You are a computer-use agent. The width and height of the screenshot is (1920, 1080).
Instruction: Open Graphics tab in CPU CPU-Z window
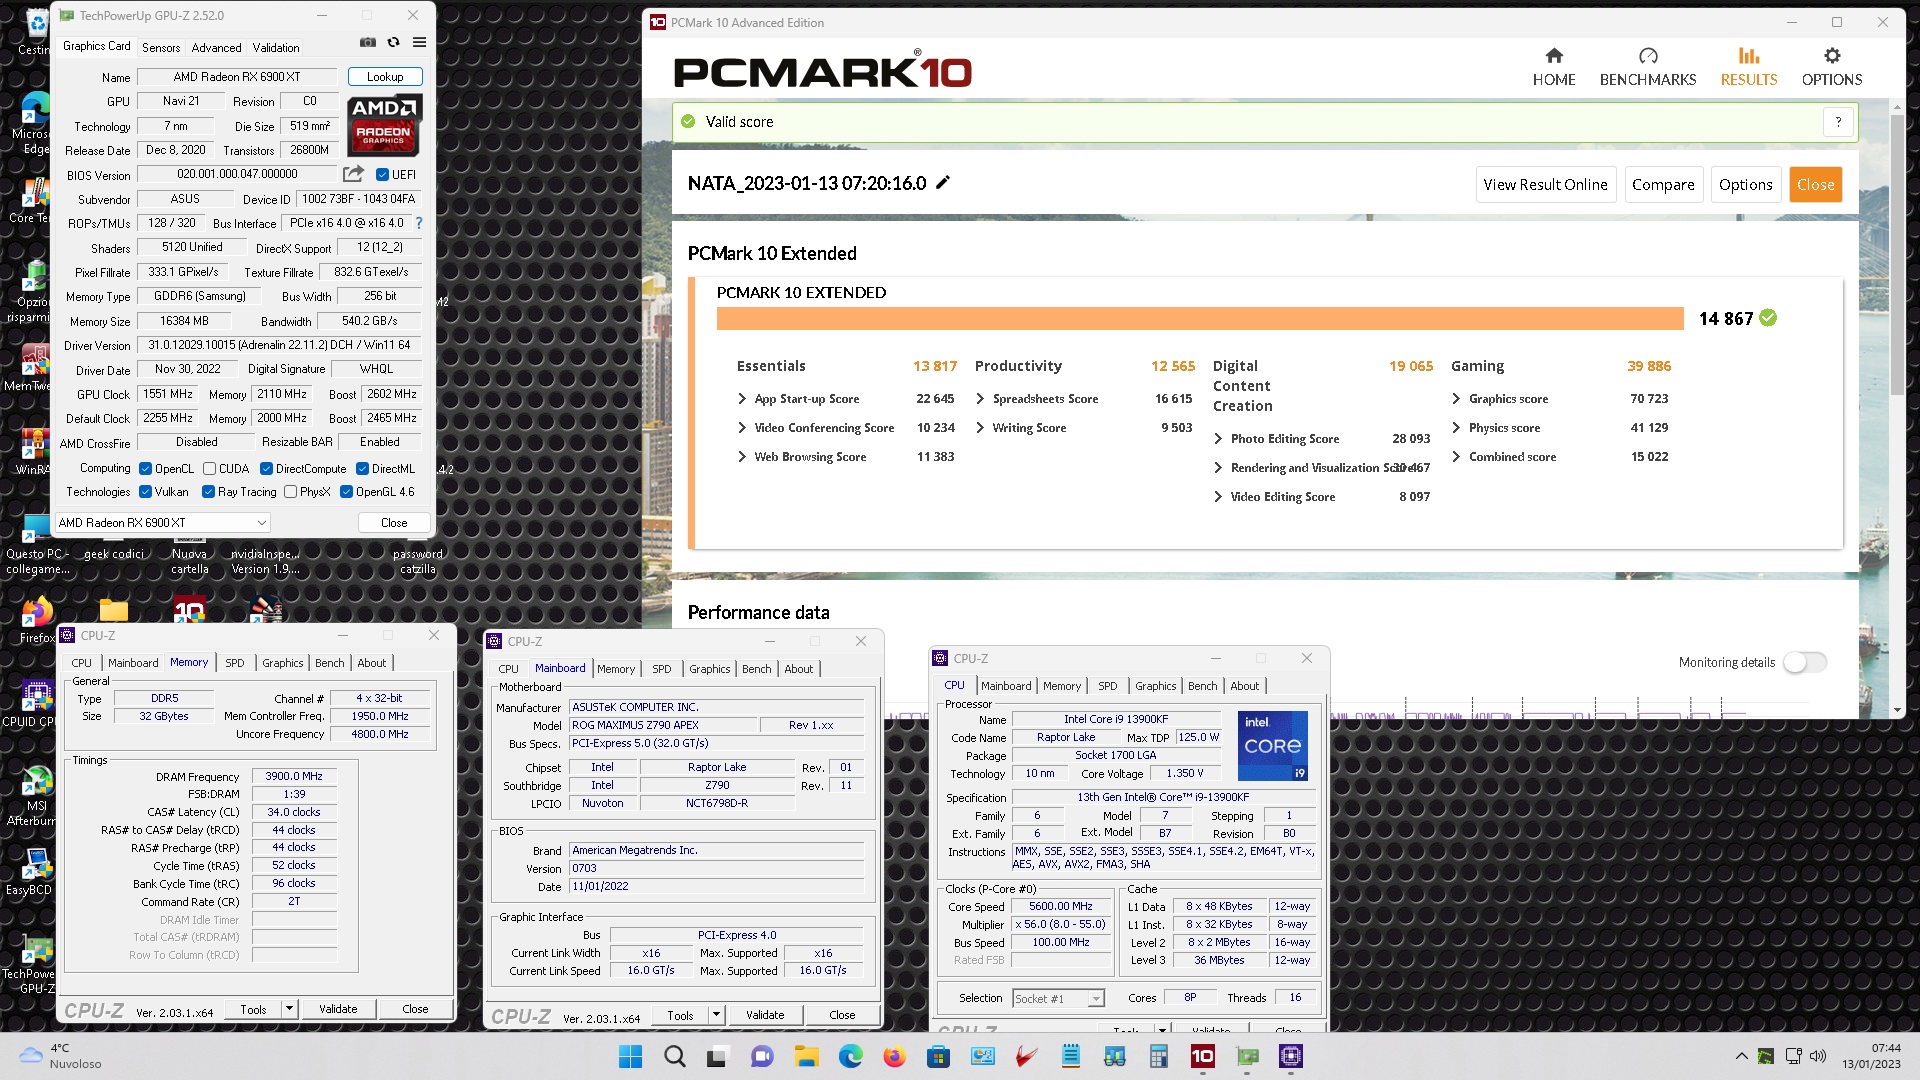click(x=1155, y=685)
